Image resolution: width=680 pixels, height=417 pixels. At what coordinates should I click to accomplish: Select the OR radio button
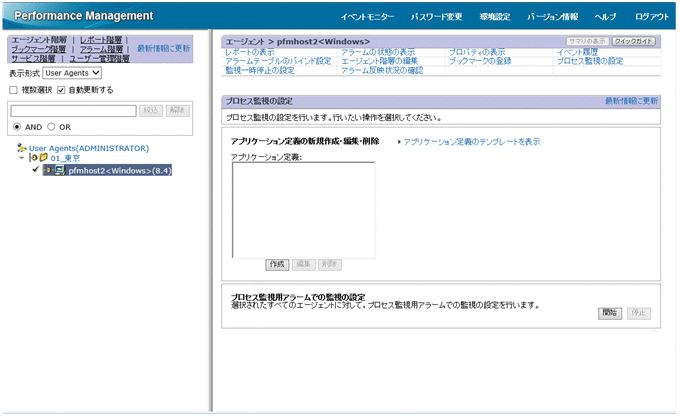[x=51, y=127]
